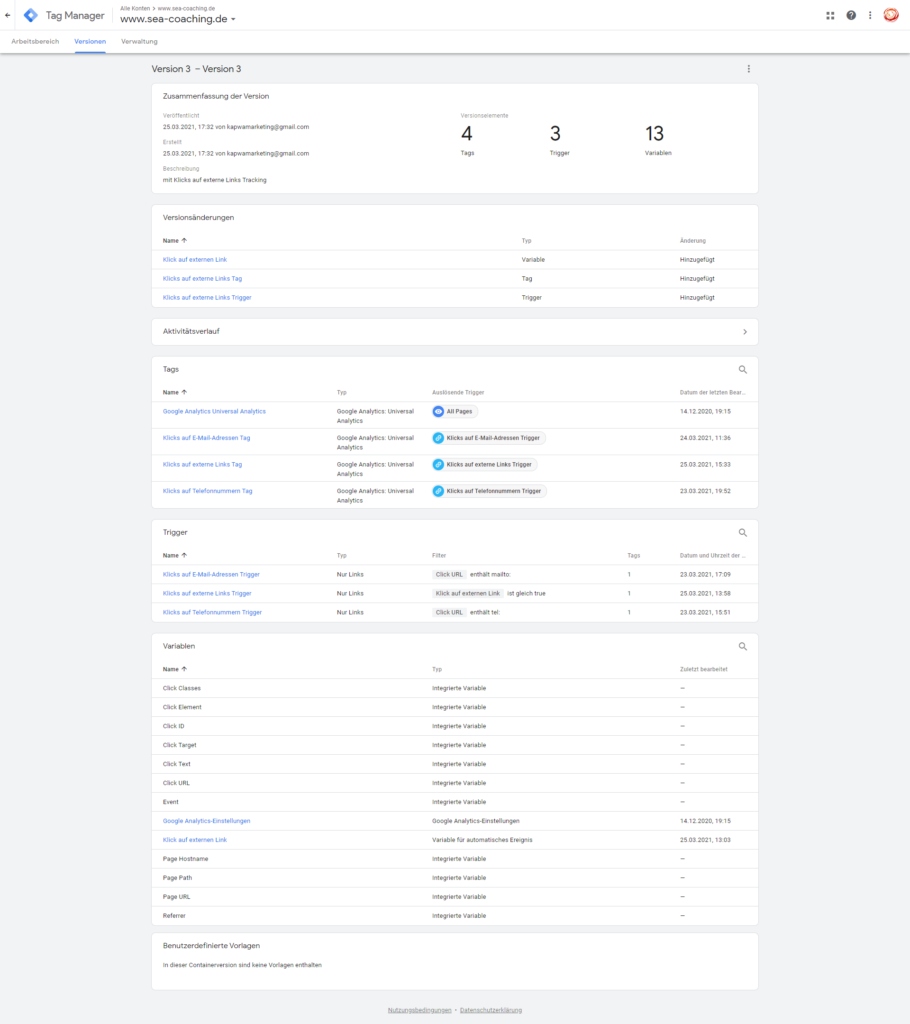Image resolution: width=910 pixels, height=1024 pixels.
Task: Open the Google Analytics Universal Analytics tag
Action: (214, 411)
